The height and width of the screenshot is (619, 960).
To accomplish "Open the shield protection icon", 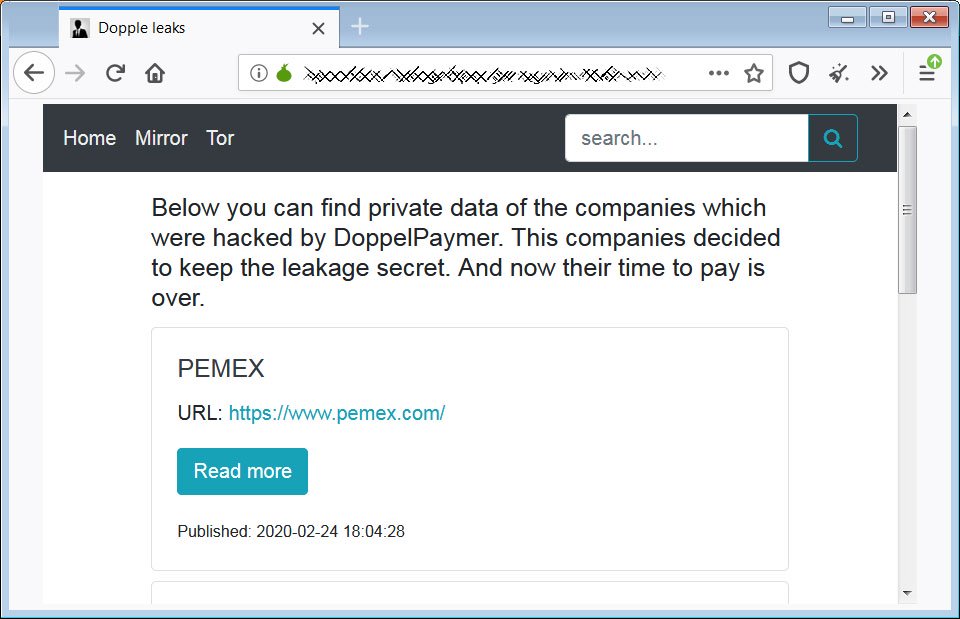I will [799, 73].
